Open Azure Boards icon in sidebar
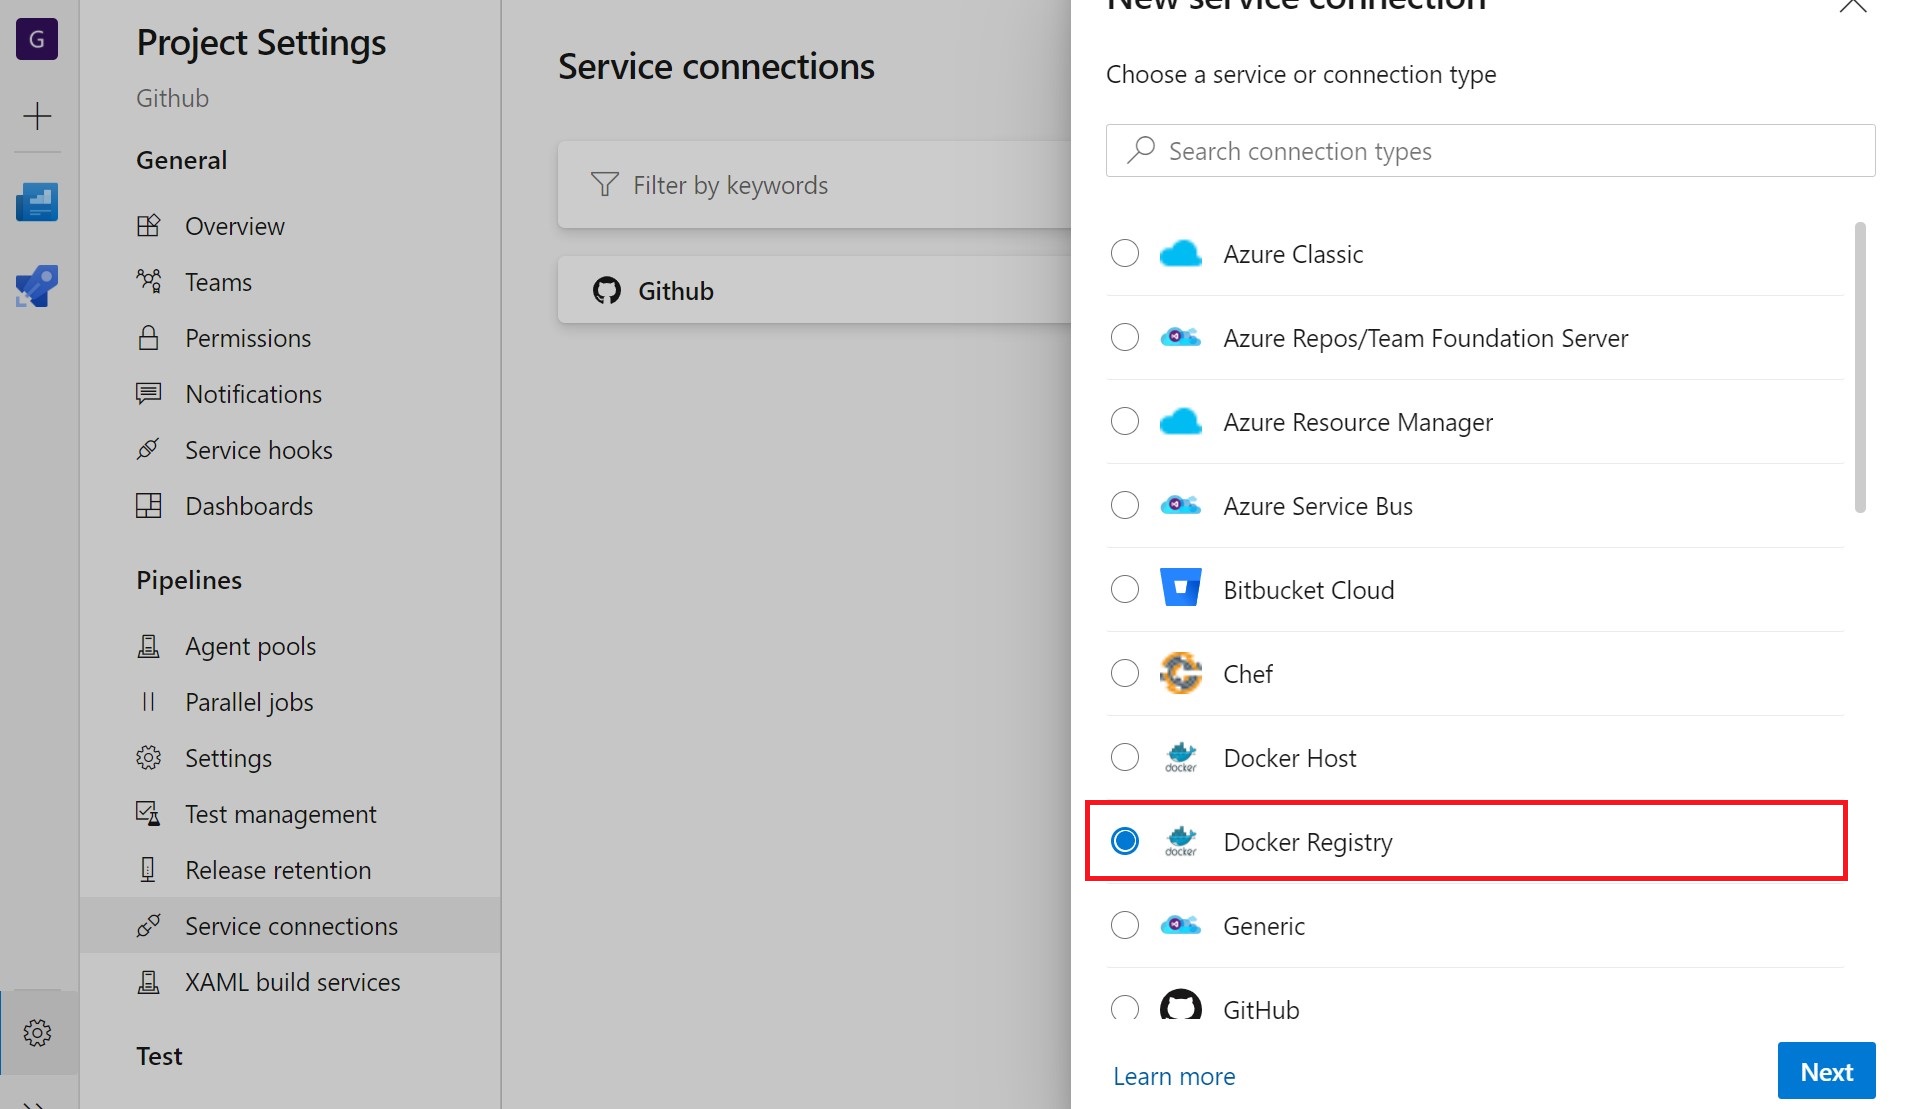Screen dimensions: 1908x1109 click(37, 201)
